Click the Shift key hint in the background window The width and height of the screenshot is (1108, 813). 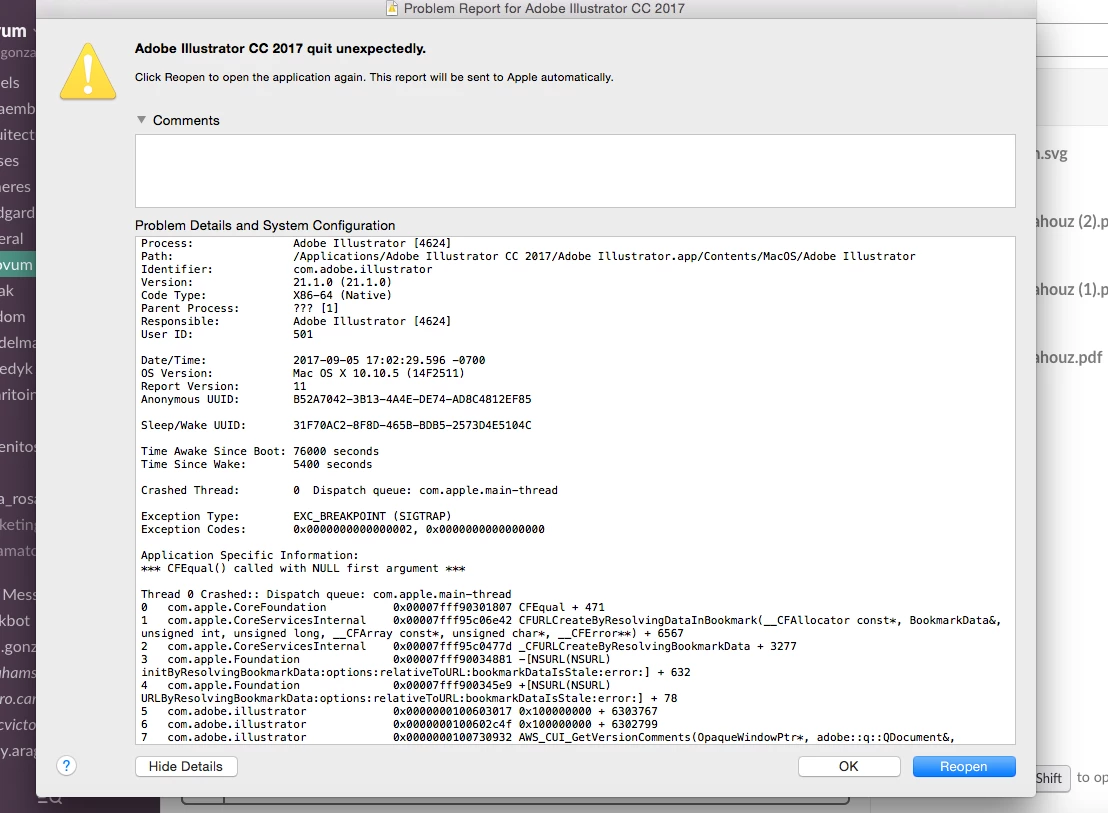coord(1049,778)
